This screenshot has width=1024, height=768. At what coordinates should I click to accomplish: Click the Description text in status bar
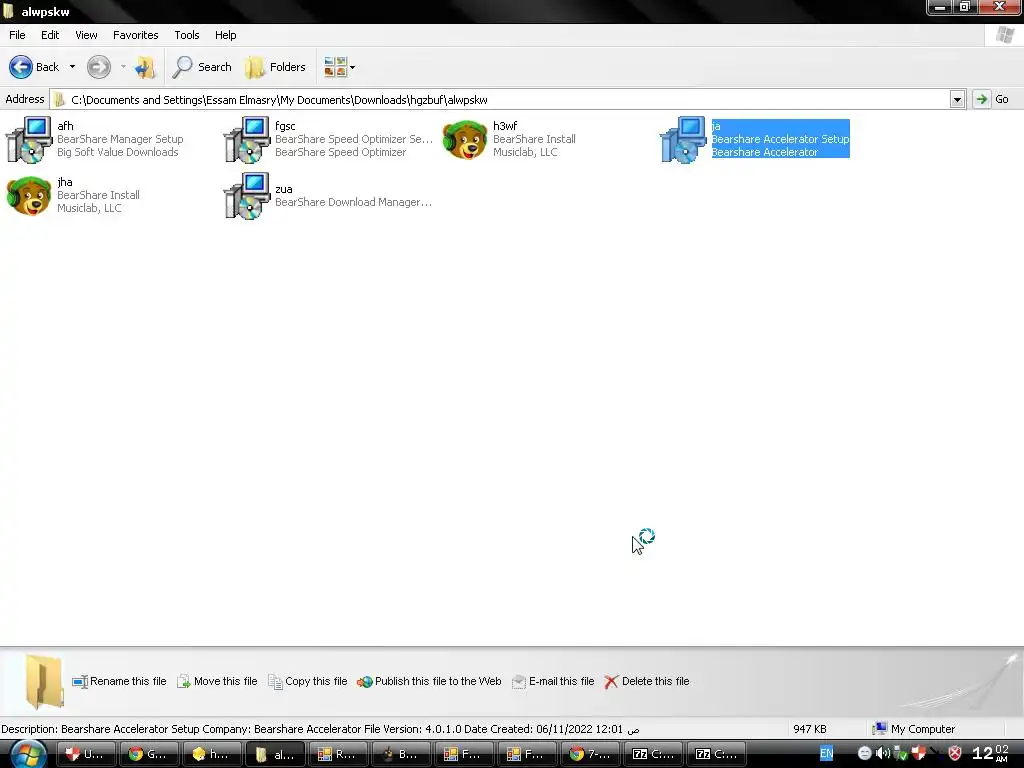(320, 729)
